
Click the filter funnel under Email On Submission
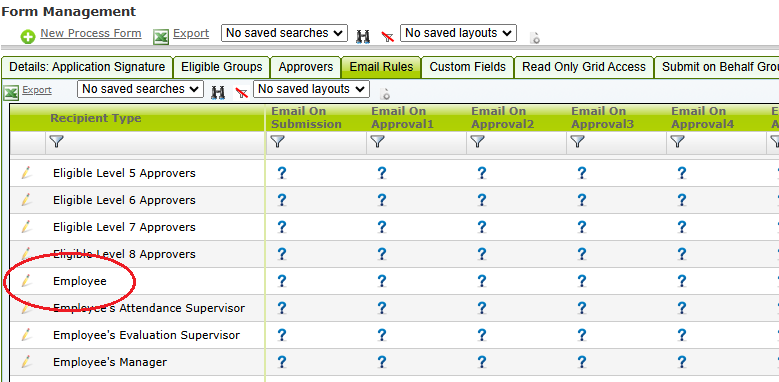(277, 143)
